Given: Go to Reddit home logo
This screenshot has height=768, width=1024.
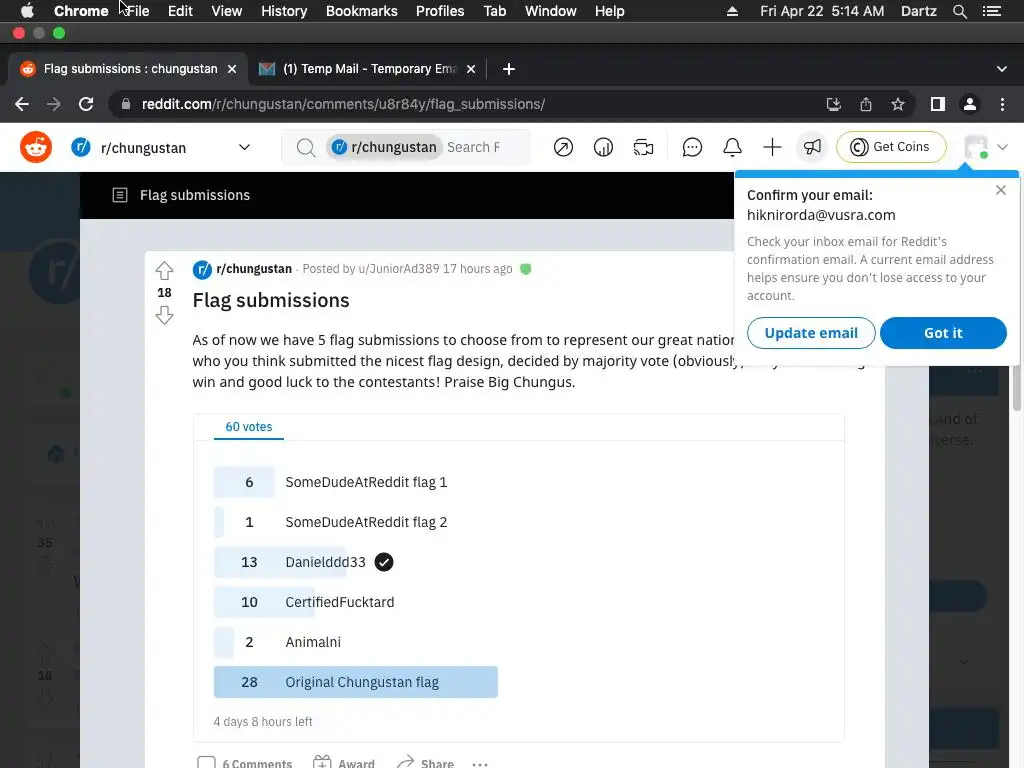Looking at the screenshot, I should click(x=36, y=148).
